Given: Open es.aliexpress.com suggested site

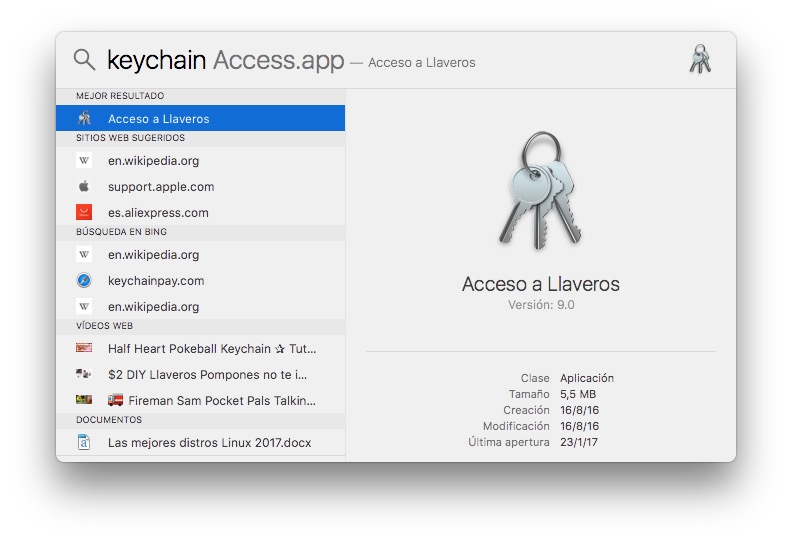Looking at the screenshot, I should click(201, 212).
